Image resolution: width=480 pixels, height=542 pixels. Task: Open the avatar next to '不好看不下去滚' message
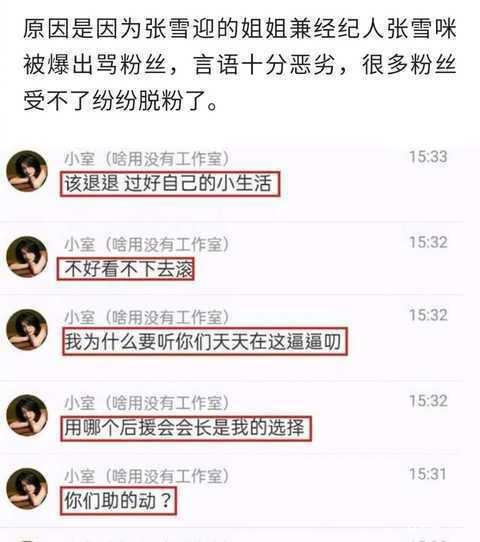27,257
